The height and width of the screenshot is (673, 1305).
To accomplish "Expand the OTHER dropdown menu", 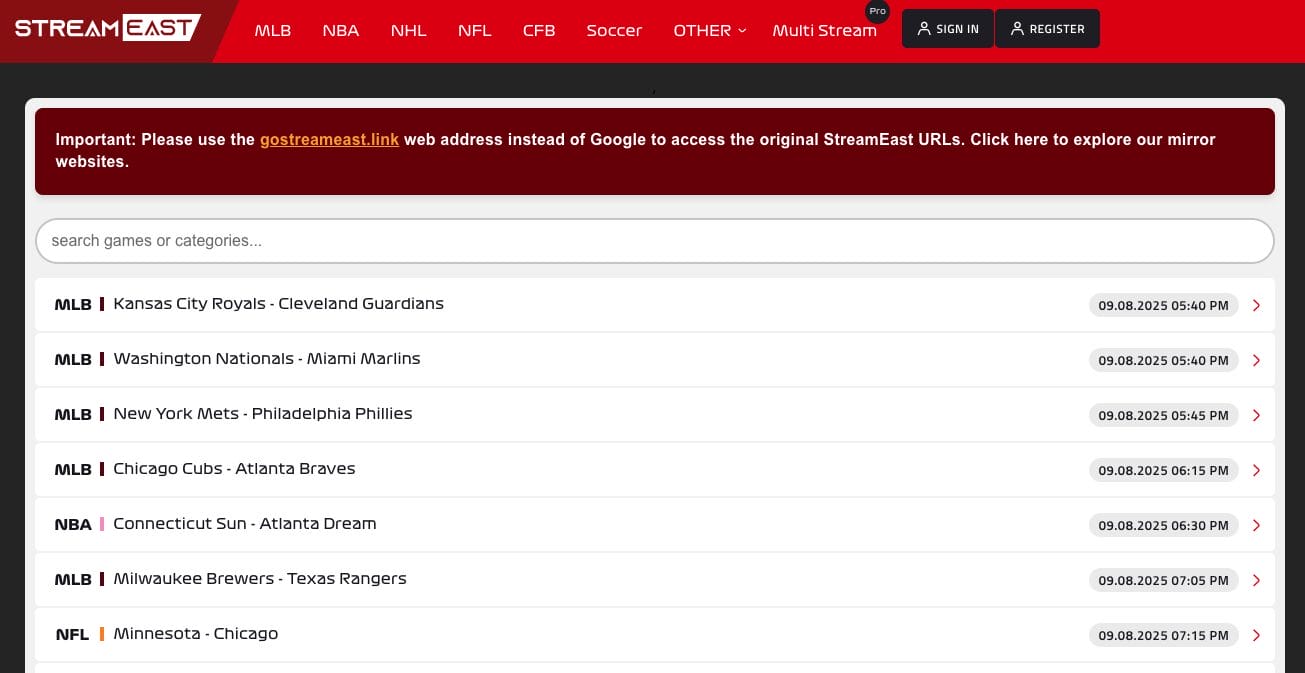I will pyautogui.click(x=709, y=30).
